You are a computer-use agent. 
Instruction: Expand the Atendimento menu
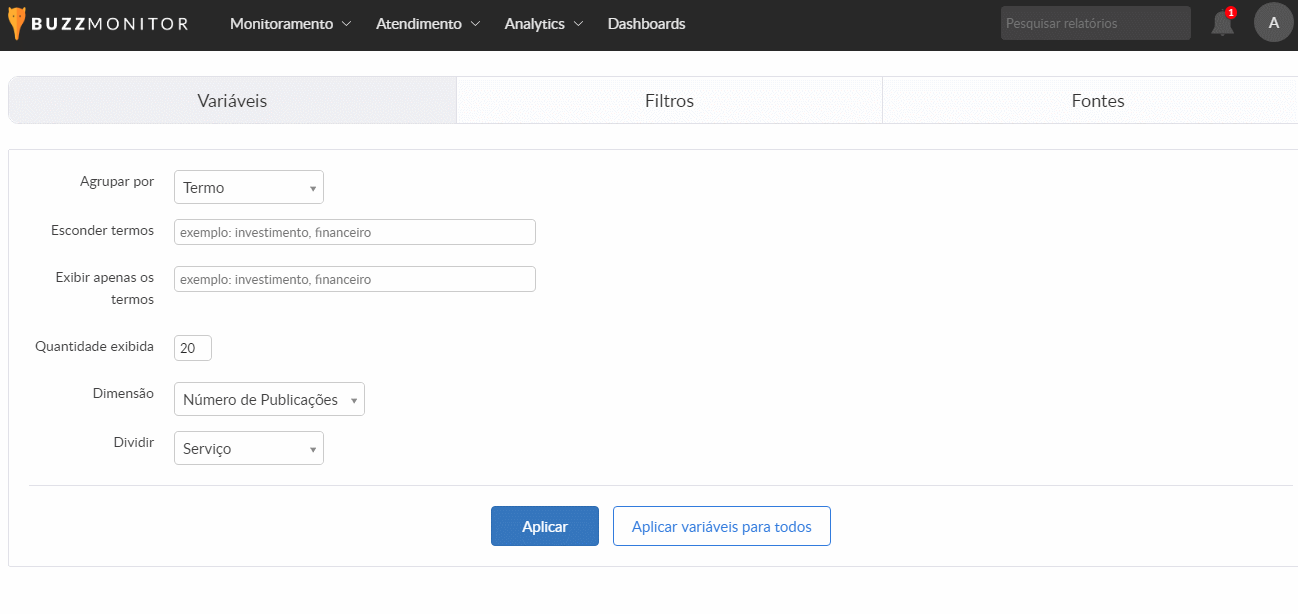click(428, 24)
